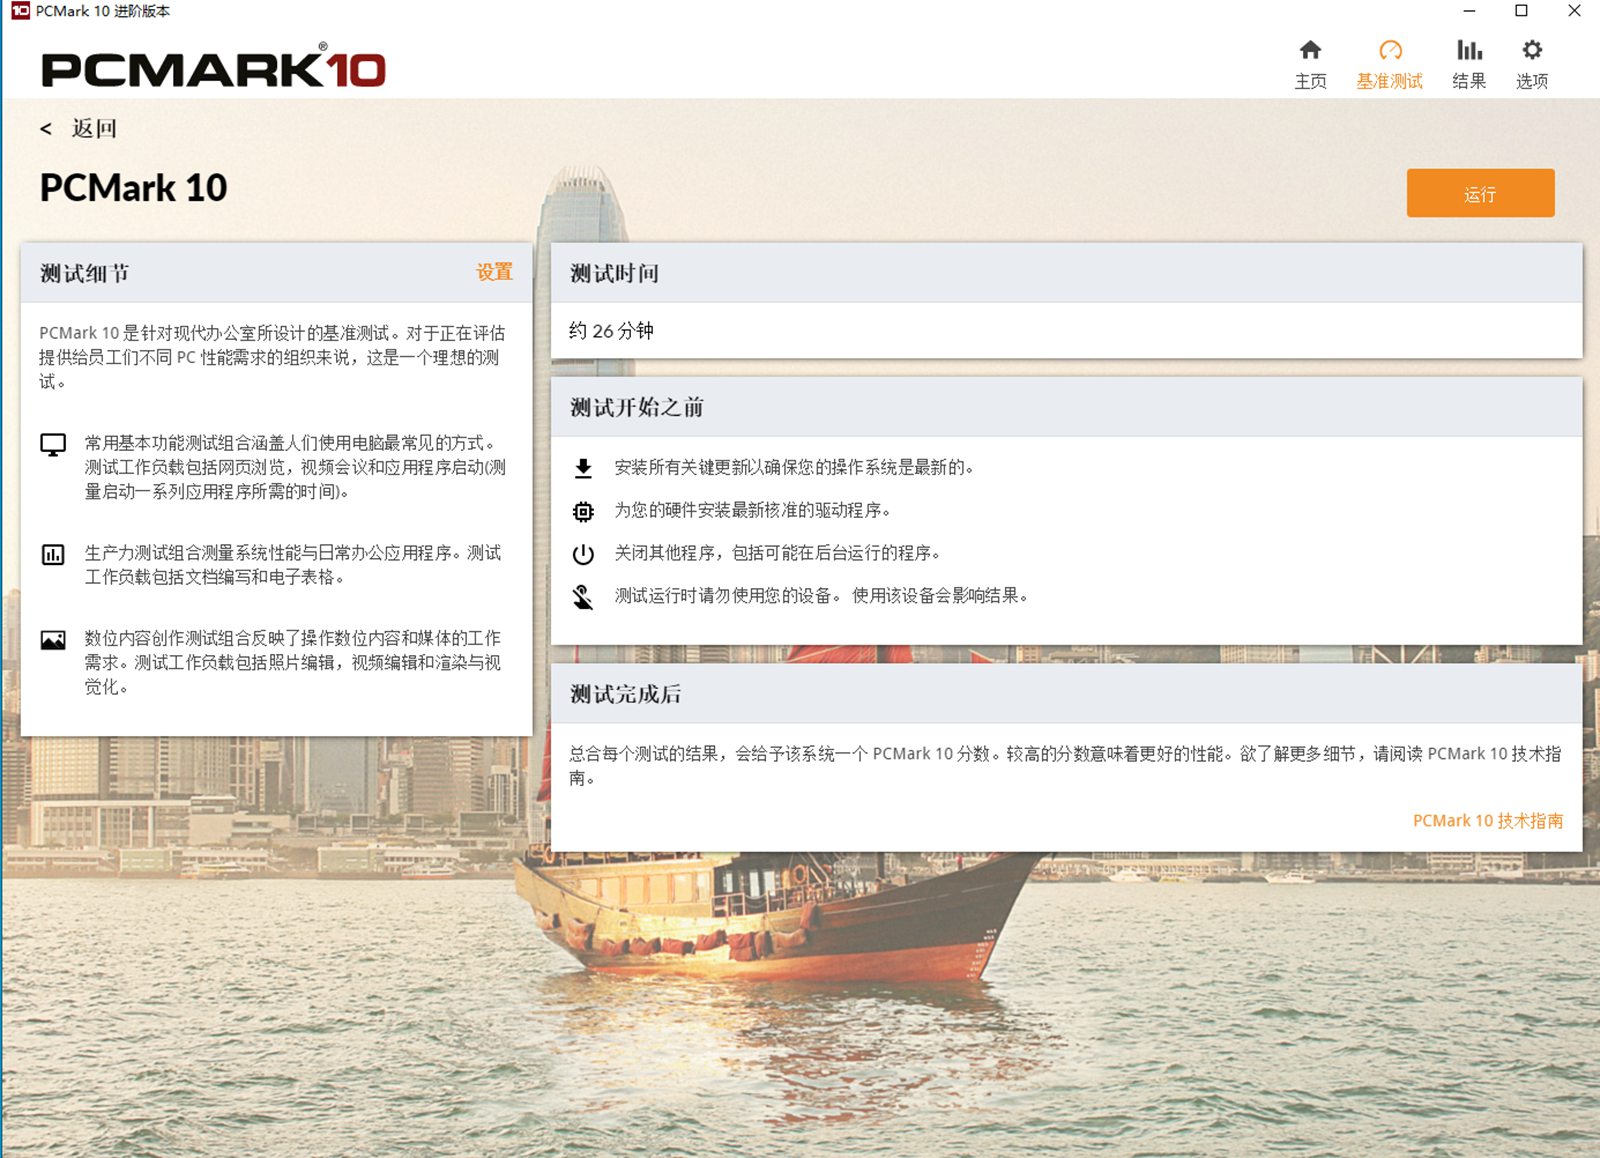Click the 总合每个测试的结果 paragraph
The width and height of the screenshot is (1600, 1158).
pos(1065,766)
